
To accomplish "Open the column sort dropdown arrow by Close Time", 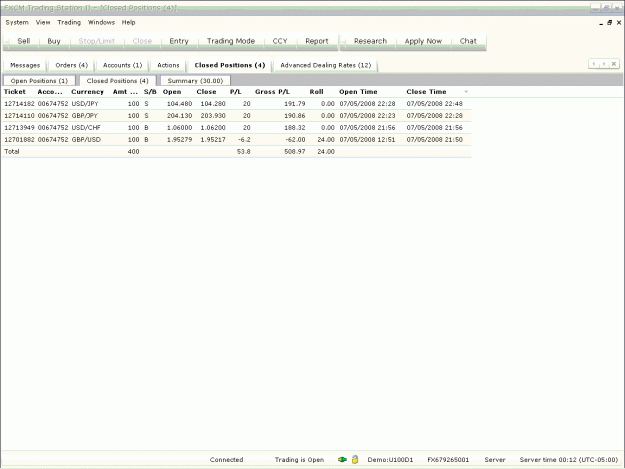I will point(466,92).
